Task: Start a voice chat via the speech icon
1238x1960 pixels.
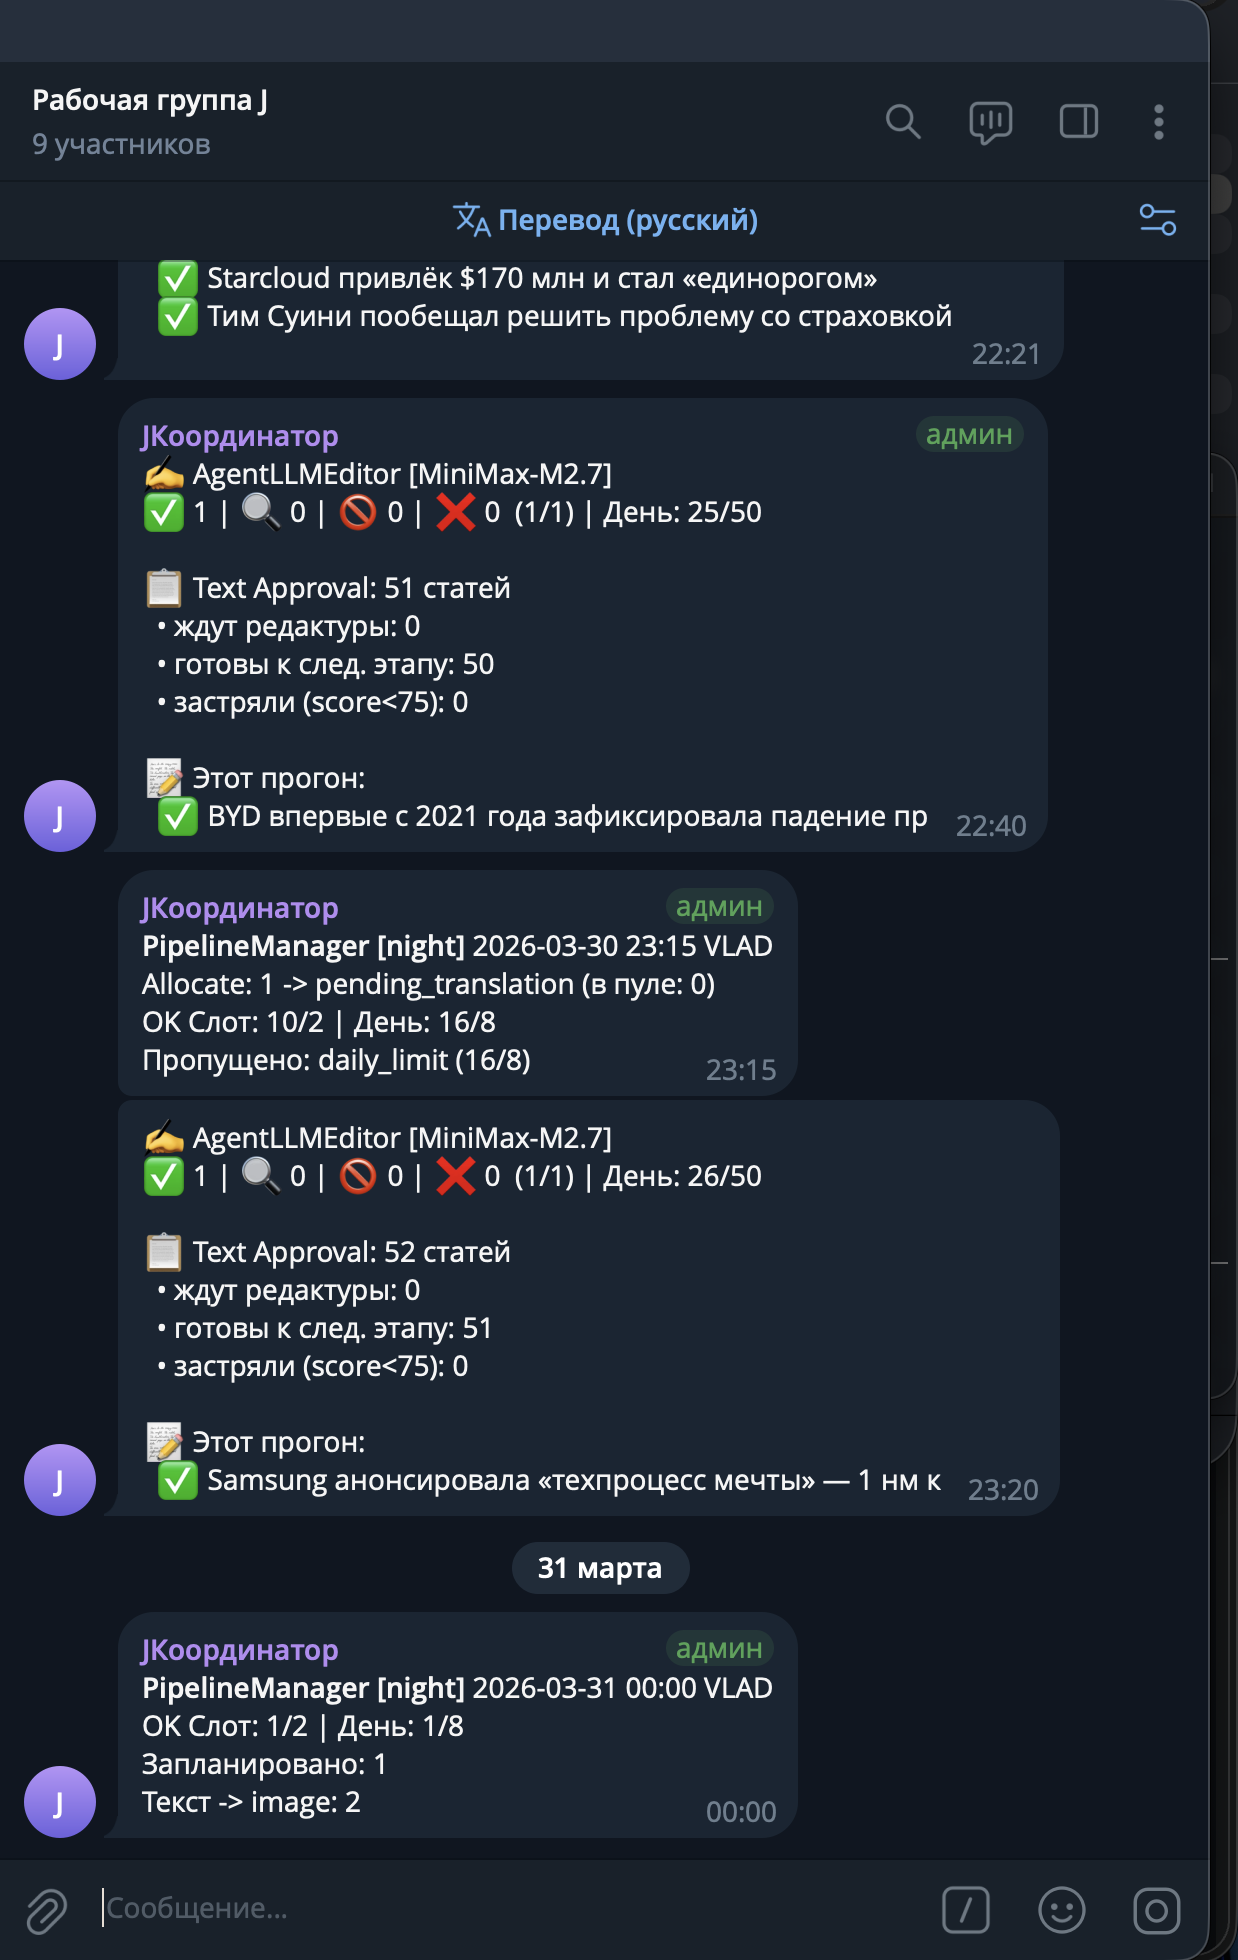Action: [988, 124]
